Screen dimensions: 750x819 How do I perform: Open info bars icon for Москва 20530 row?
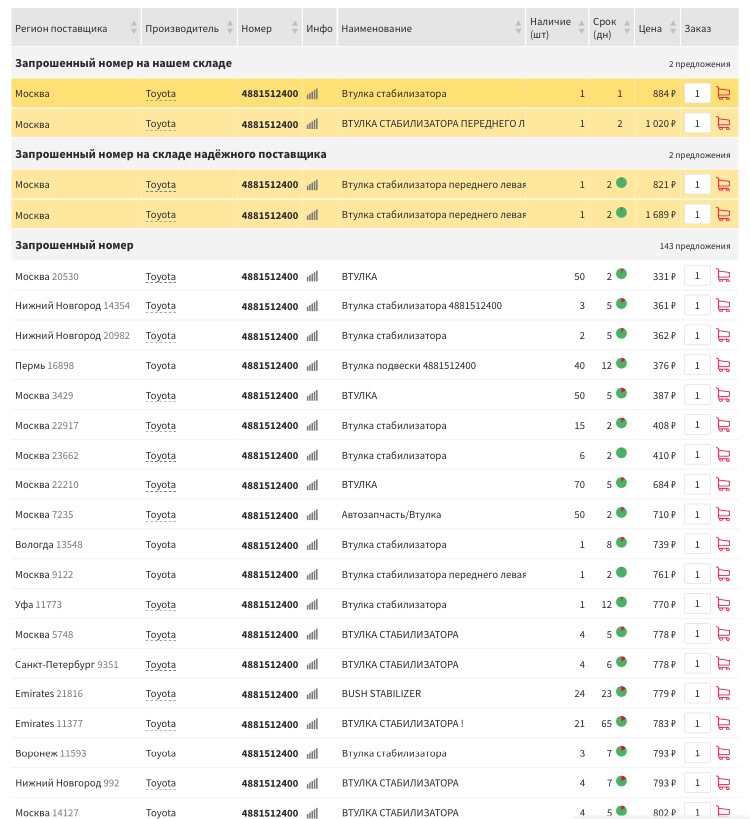(312, 276)
